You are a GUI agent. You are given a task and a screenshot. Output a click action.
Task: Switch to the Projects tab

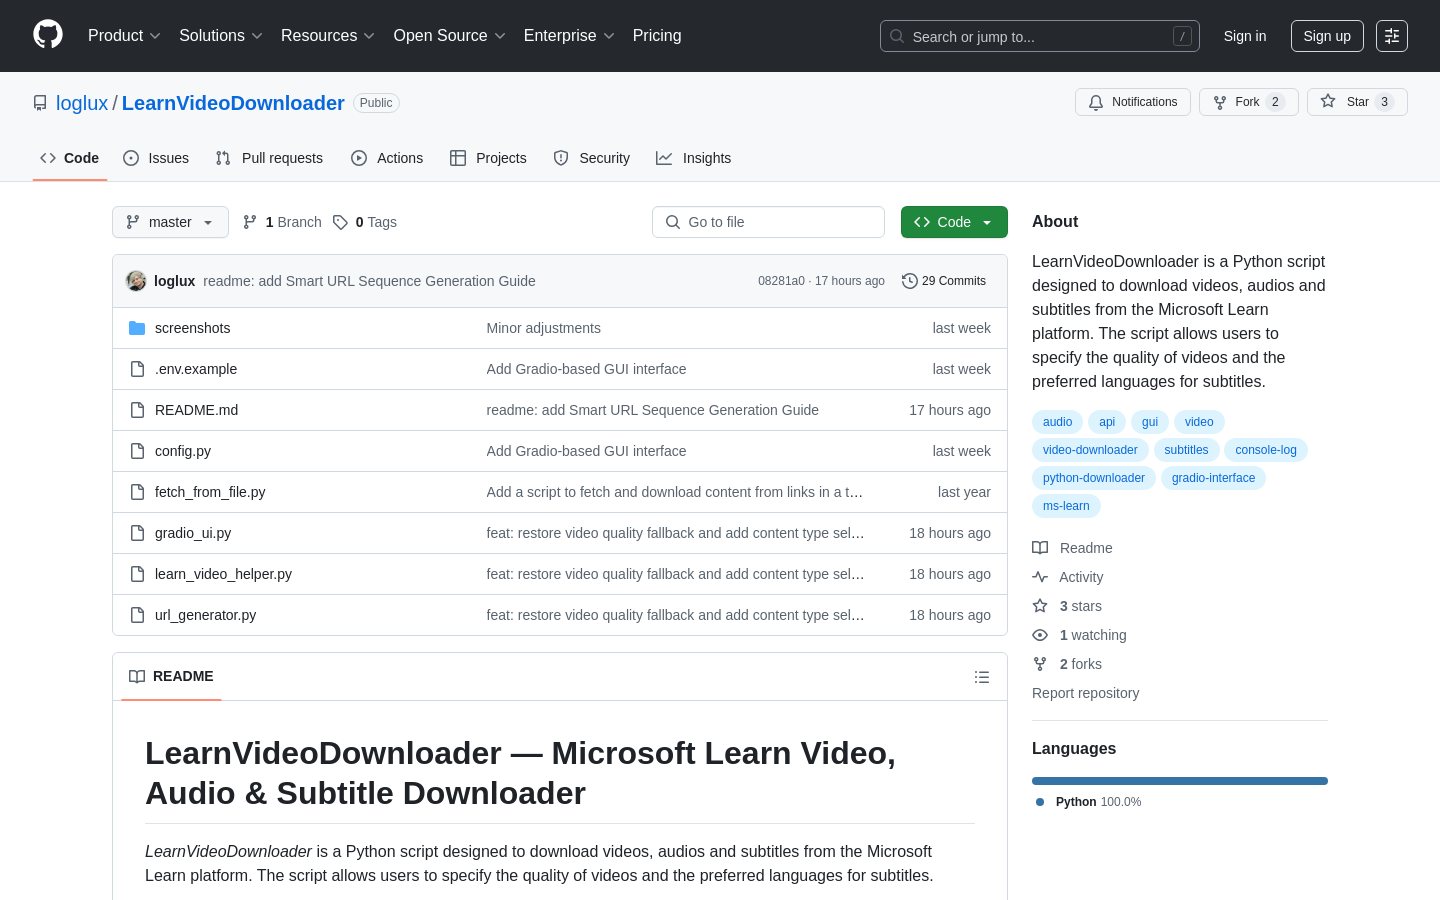tap(488, 158)
